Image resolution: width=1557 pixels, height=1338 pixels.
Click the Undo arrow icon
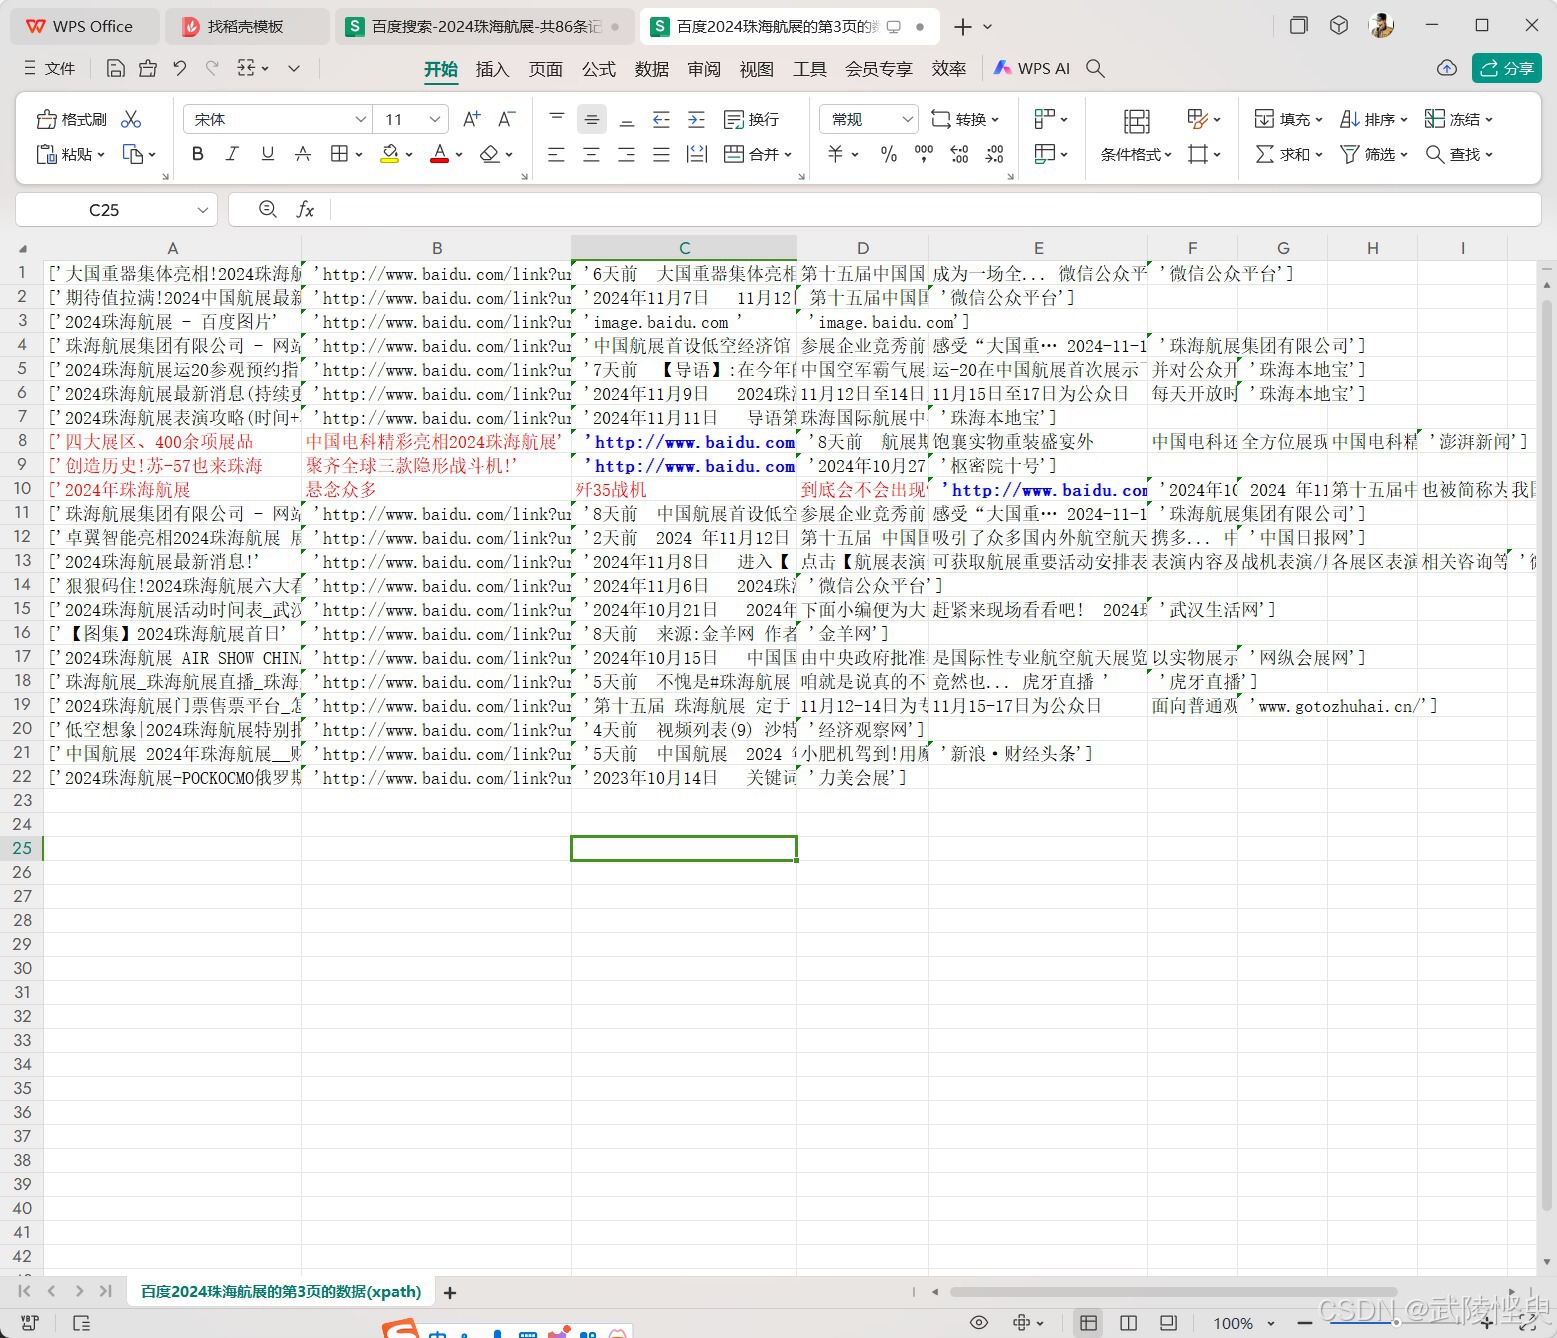(180, 68)
